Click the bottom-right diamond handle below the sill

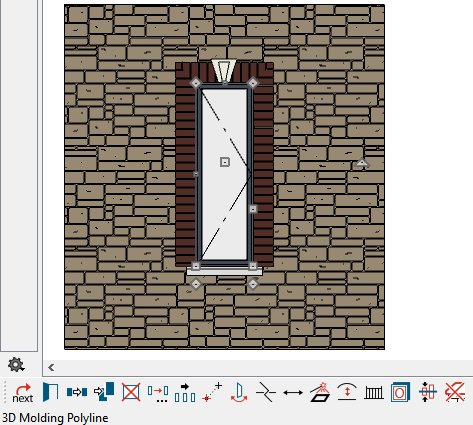[253, 284]
